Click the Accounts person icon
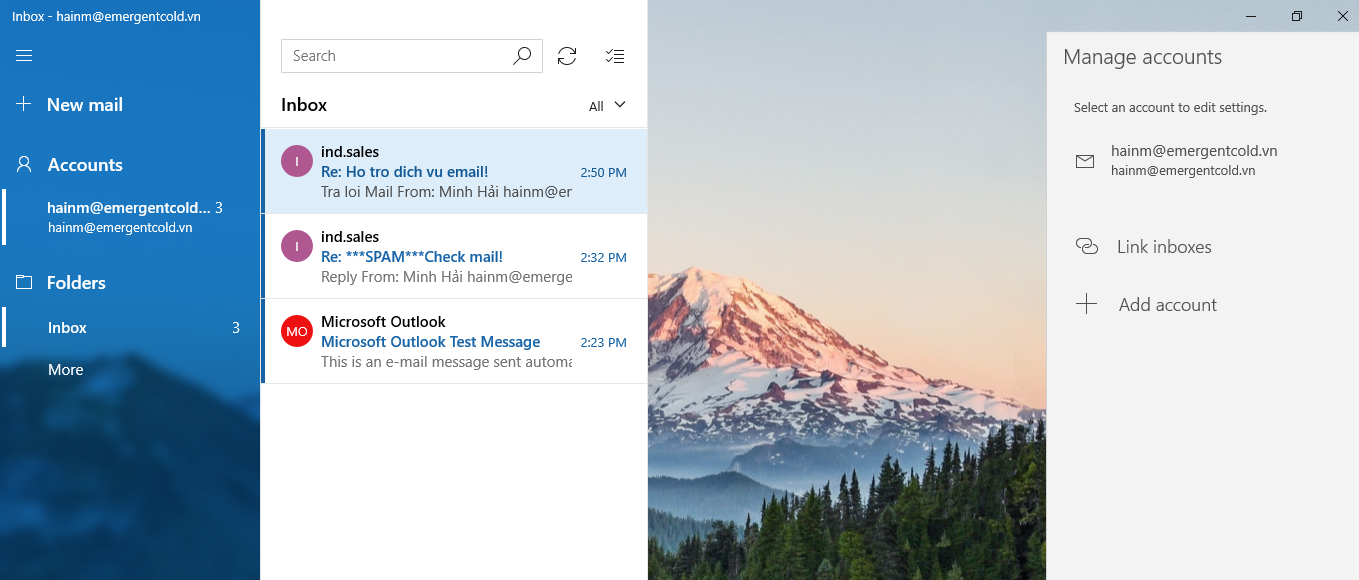This screenshot has width=1359, height=580. tap(25, 165)
